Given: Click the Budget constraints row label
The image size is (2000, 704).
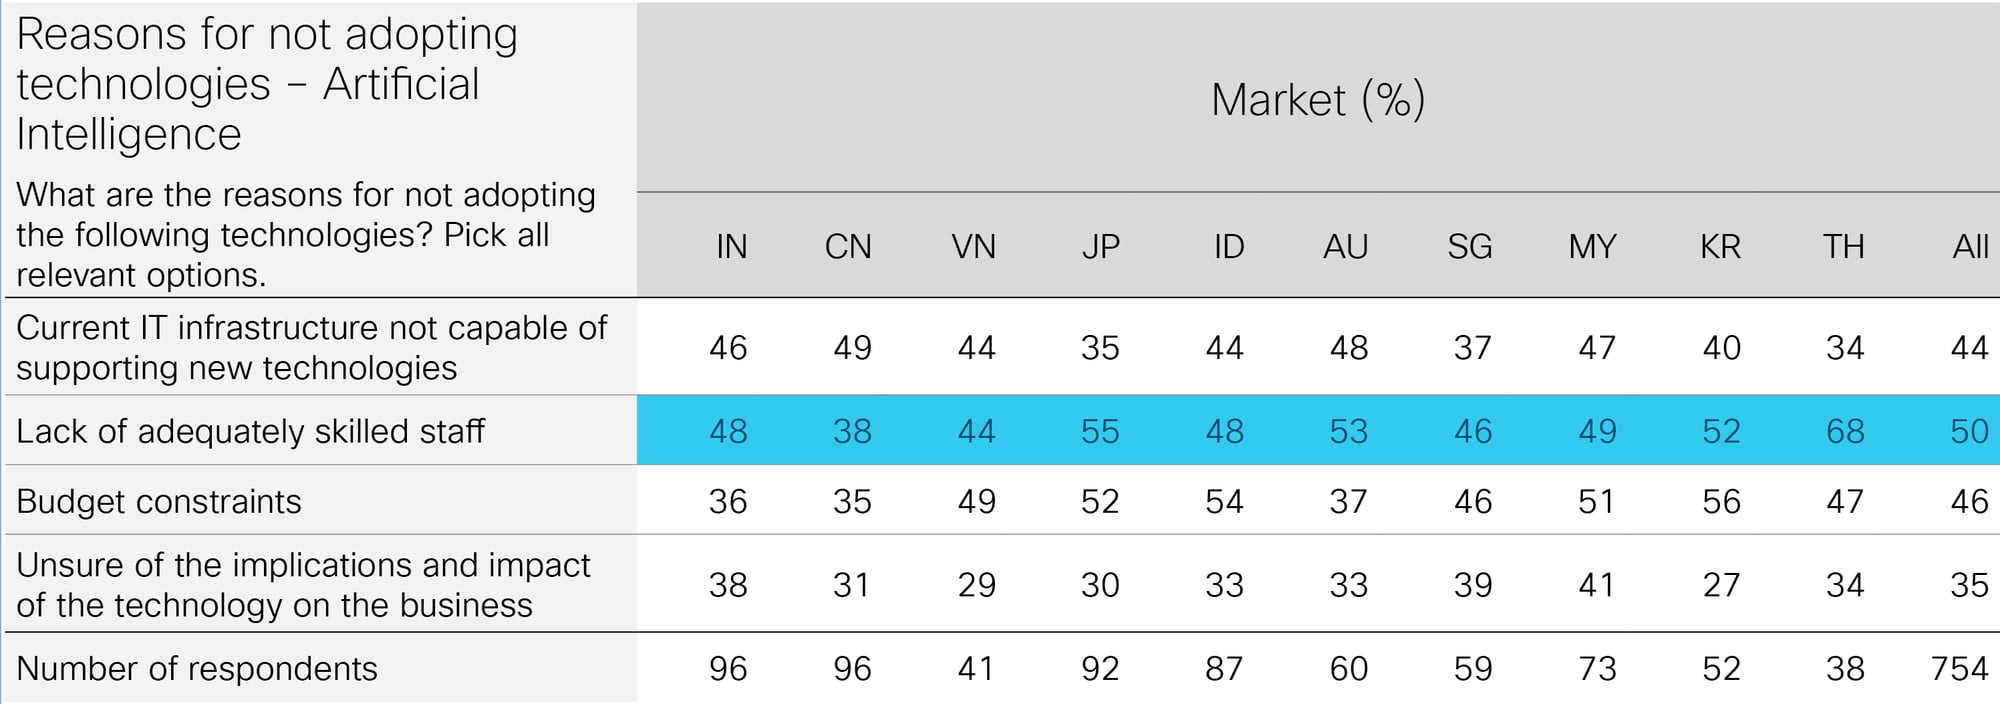Looking at the screenshot, I should (x=159, y=501).
